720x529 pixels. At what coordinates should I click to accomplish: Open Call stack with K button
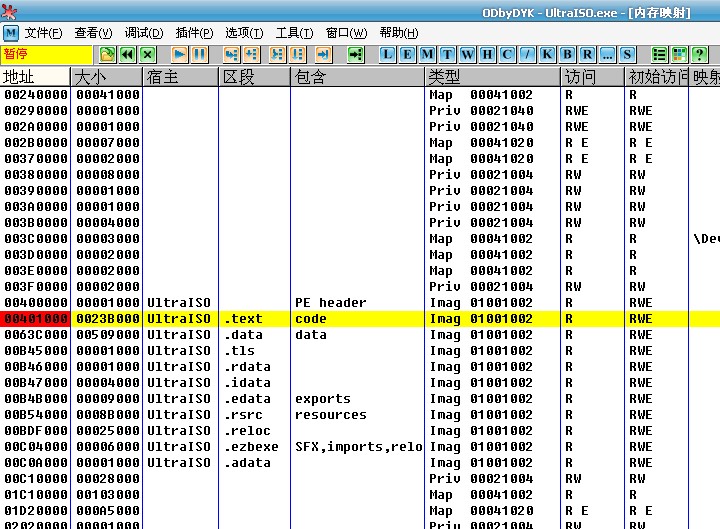pyautogui.click(x=547, y=55)
